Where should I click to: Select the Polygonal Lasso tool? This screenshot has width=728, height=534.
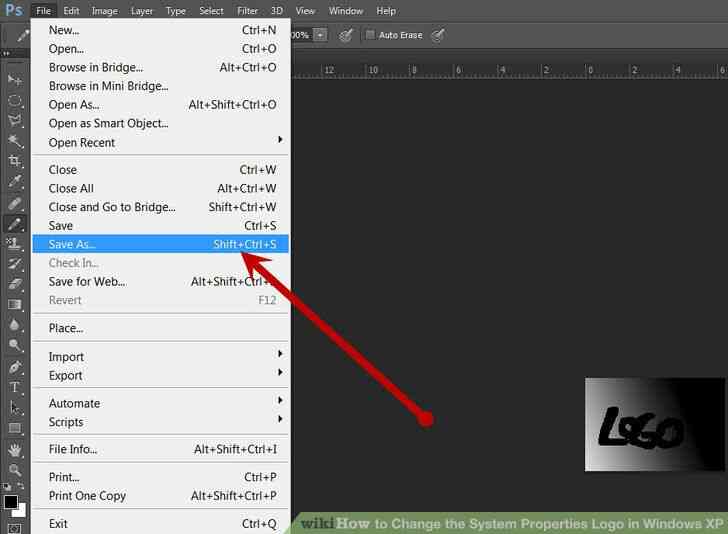click(x=15, y=121)
